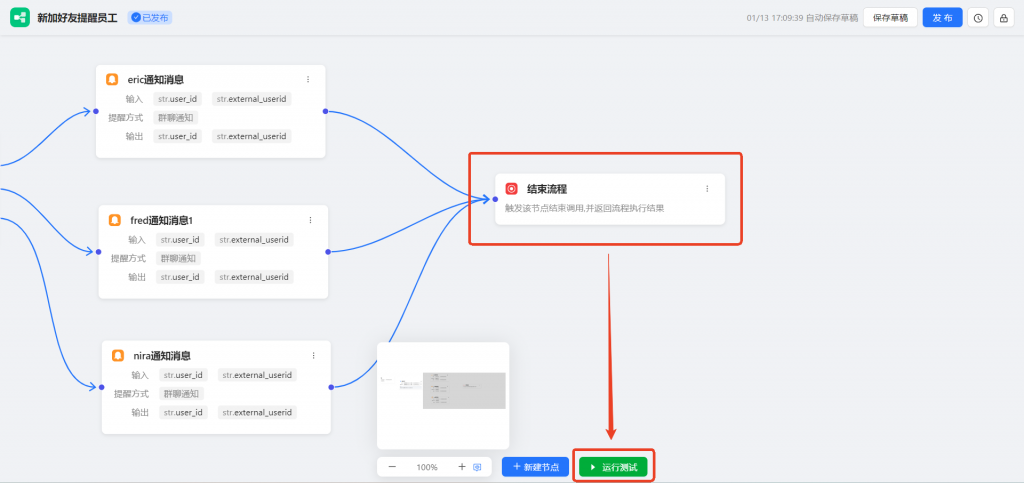
Task: Open nira通知消息 node more-options menu
Action: [x=314, y=355]
